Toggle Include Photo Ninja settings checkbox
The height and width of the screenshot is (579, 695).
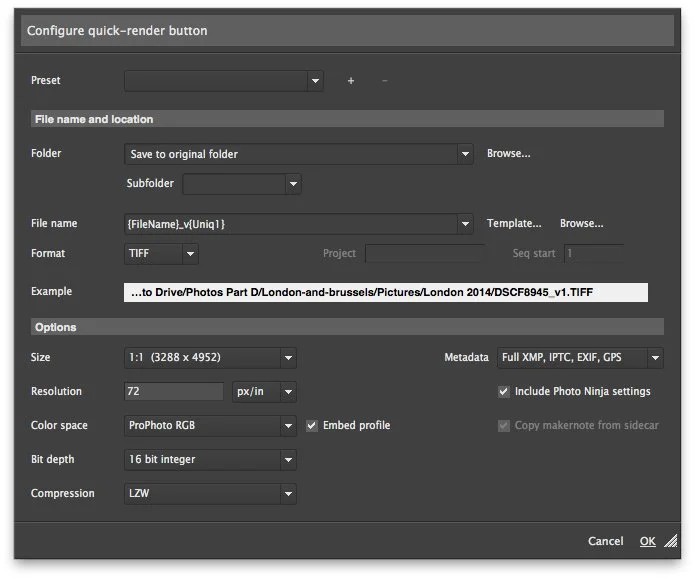point(504,391)
